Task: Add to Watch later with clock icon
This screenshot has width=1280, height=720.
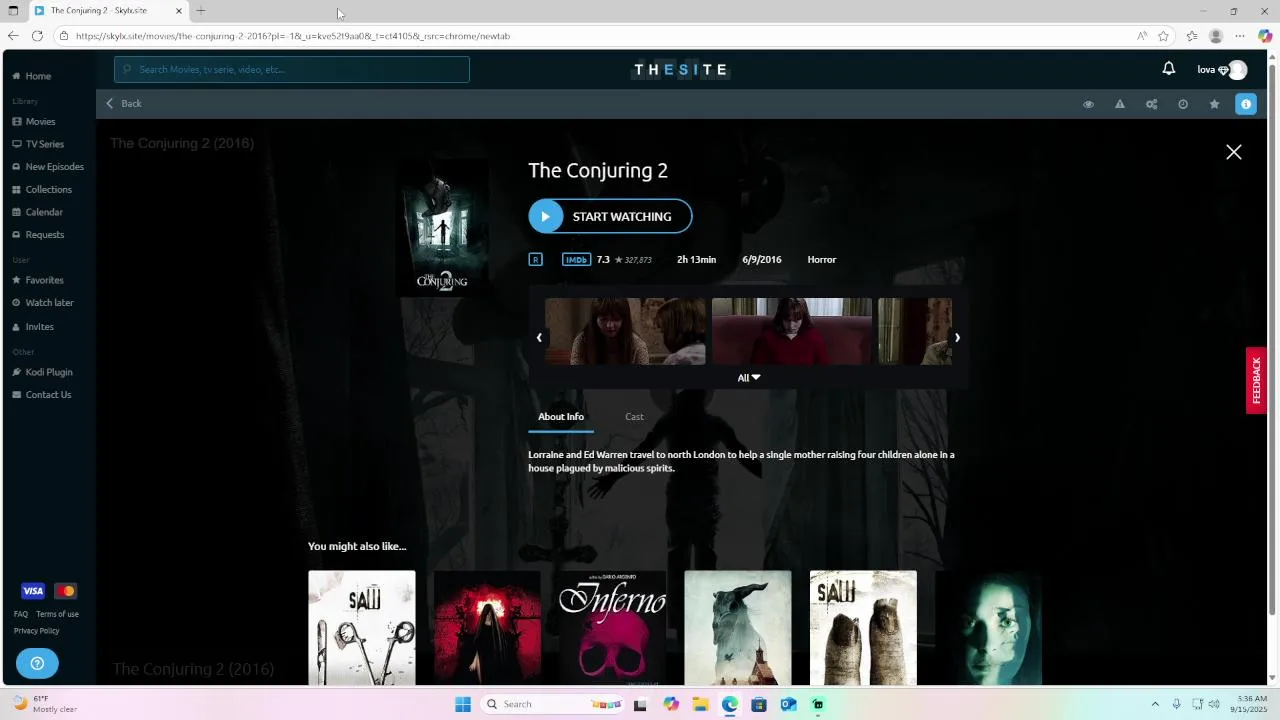Action: tap(1183, 104)
